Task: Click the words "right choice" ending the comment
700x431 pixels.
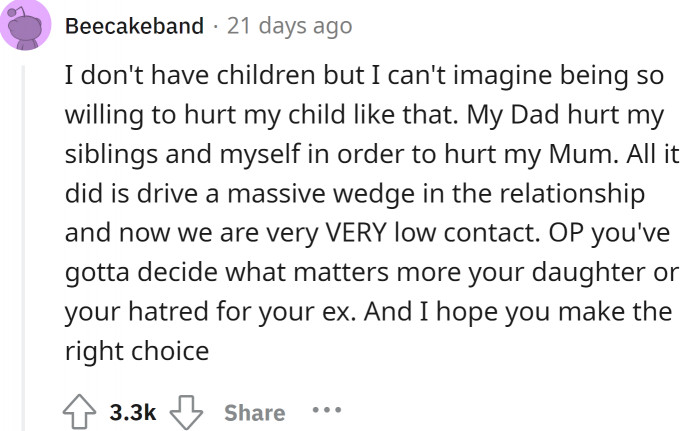Action: [137, 351]
